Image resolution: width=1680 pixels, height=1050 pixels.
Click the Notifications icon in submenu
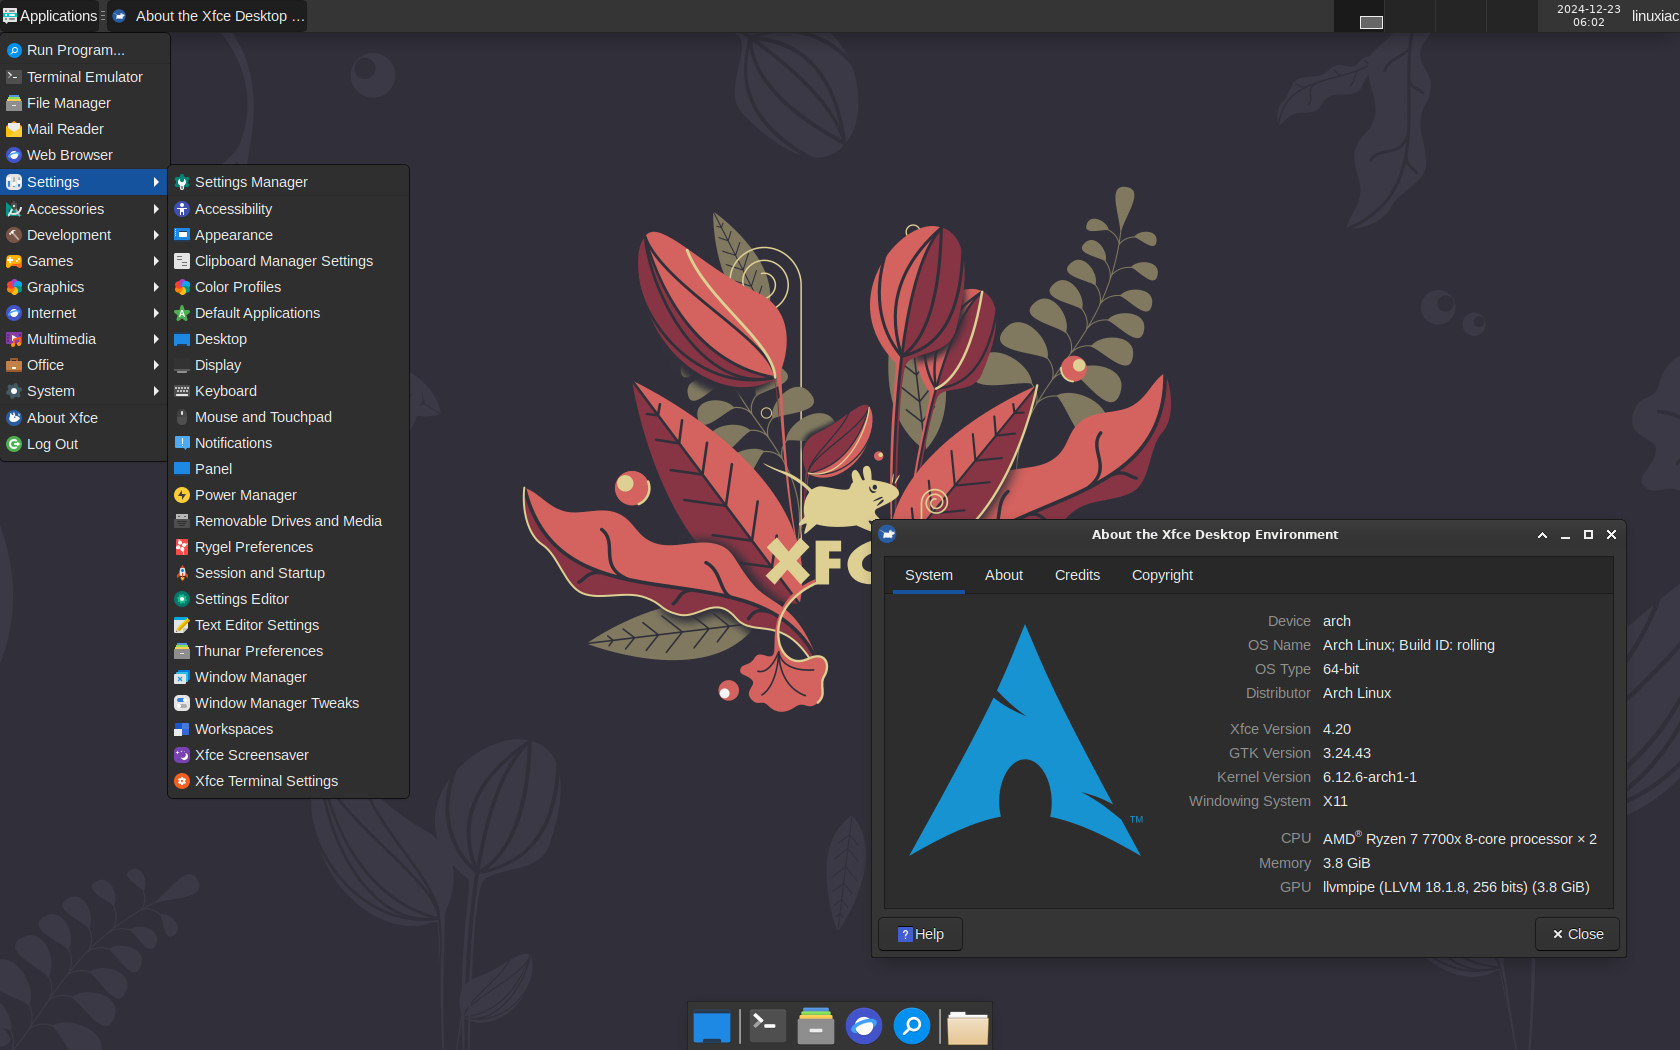182,443
